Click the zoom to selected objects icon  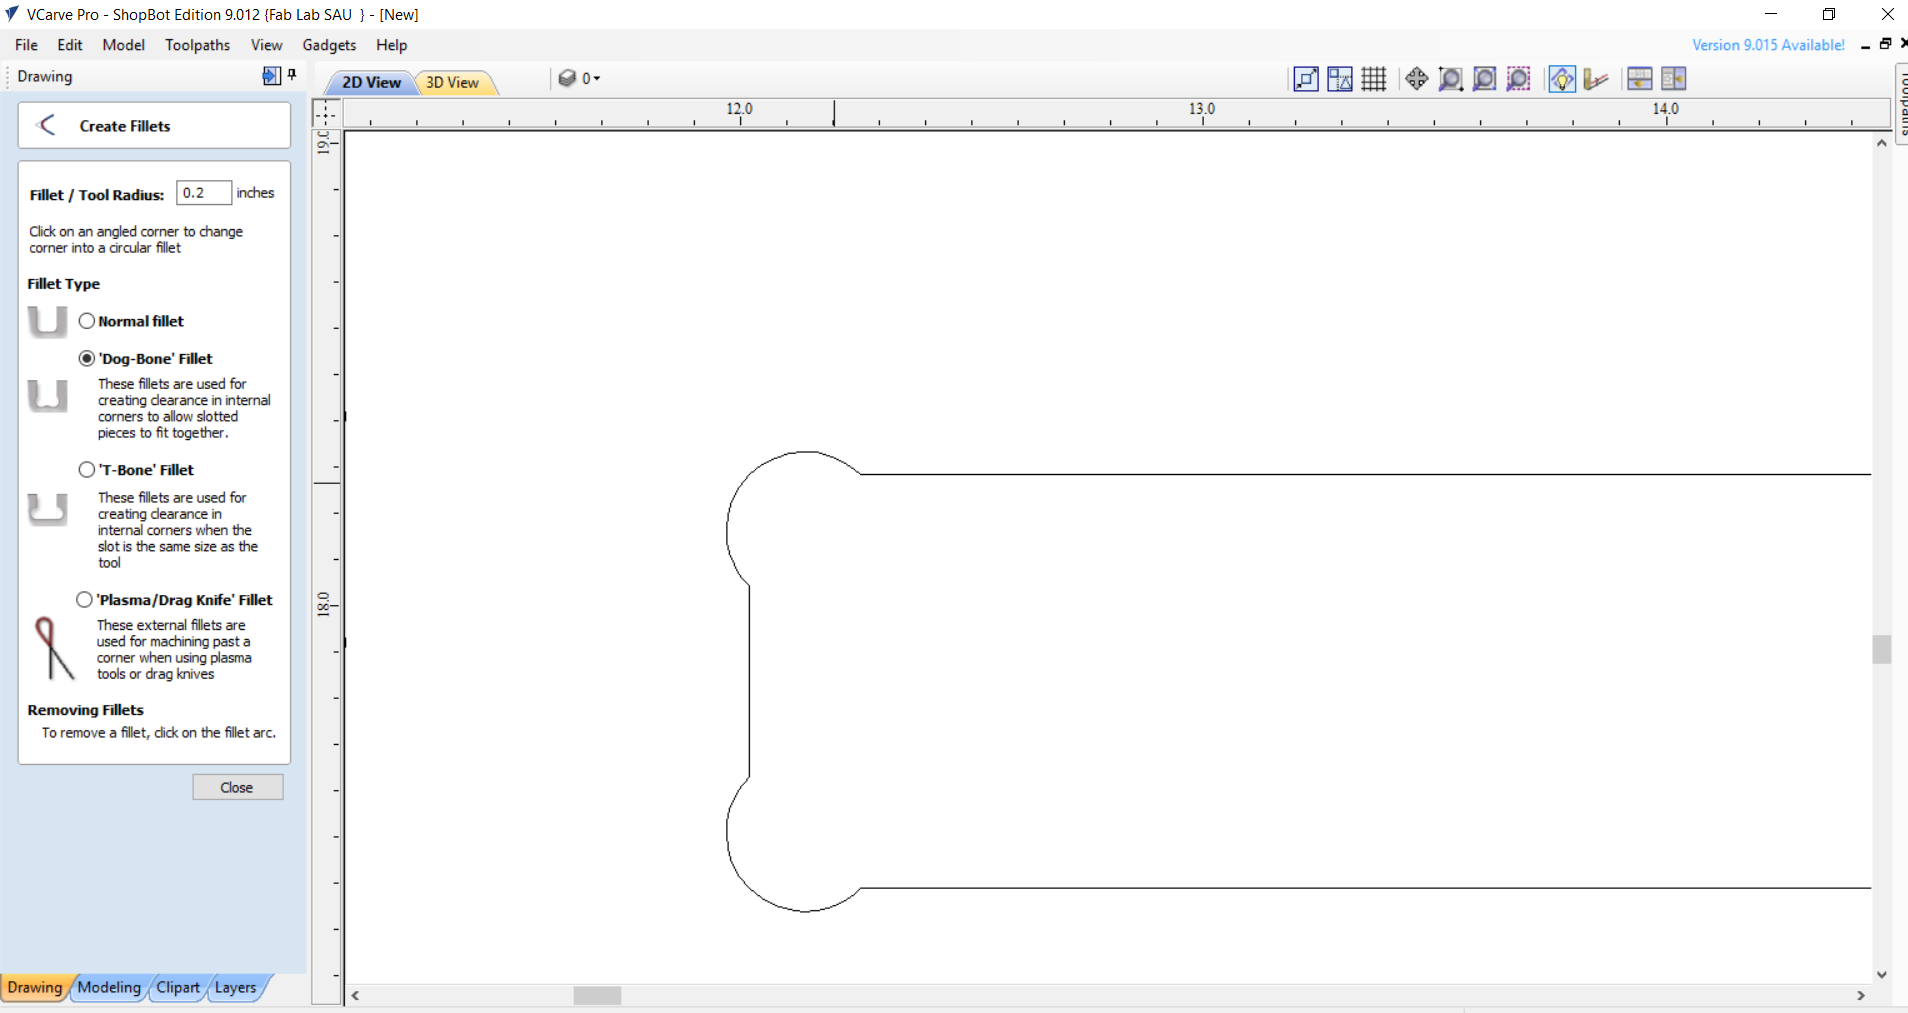pos(1518,79)
